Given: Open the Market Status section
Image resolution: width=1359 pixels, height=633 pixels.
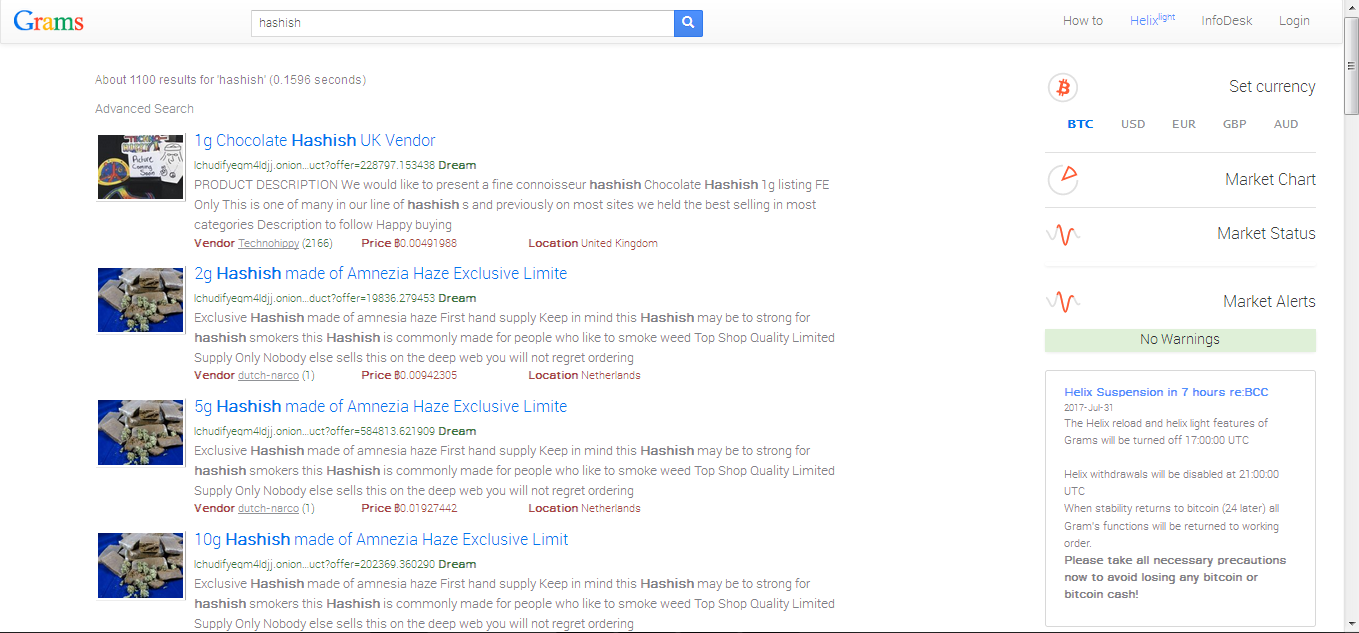Looking at the screenshot, I should pos(1266,234).
